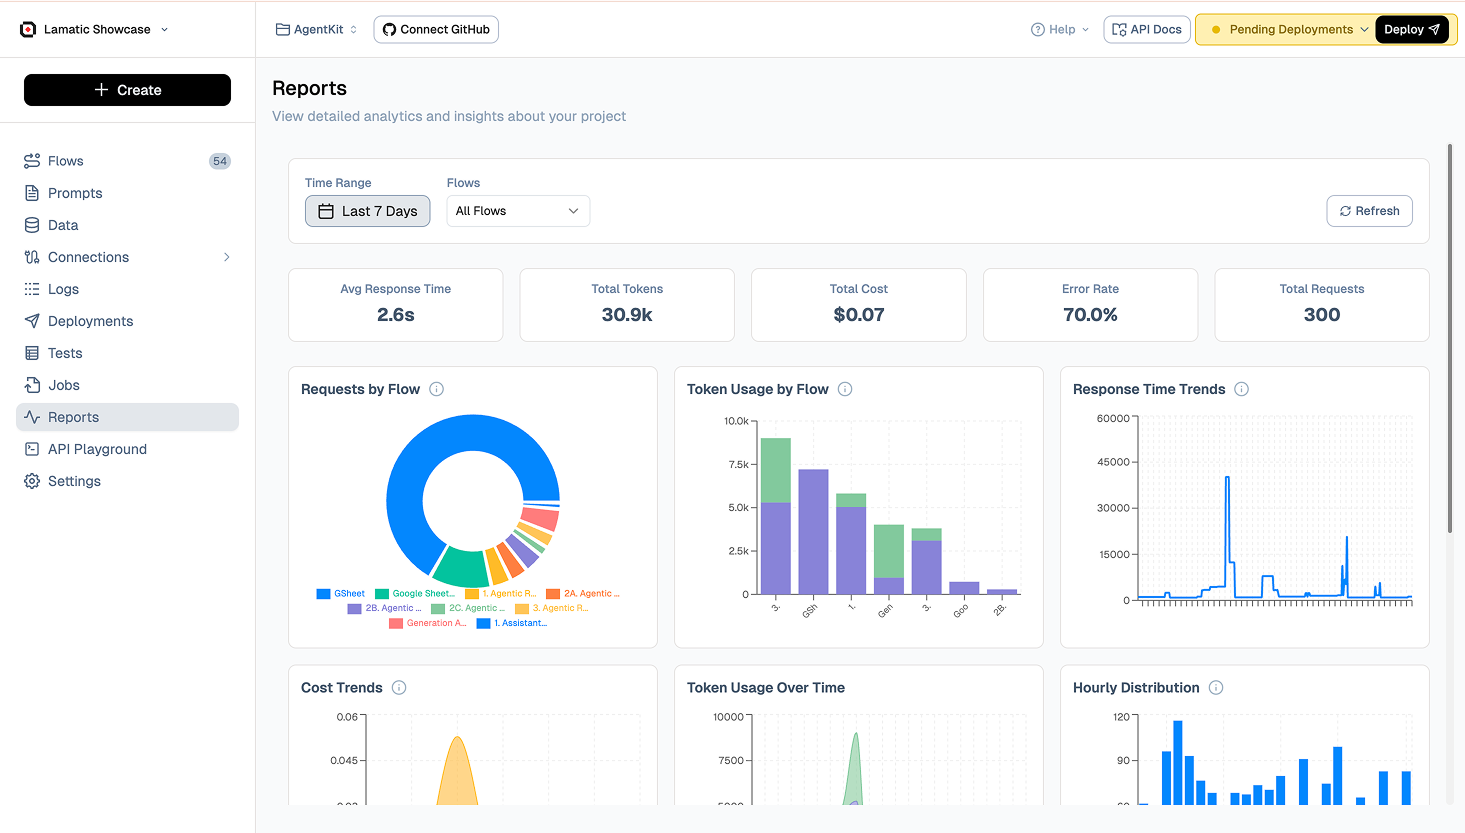Click the info icon beside Token Usage by Flow
This screenshot has width=1465, height=833.
point(845,389)
